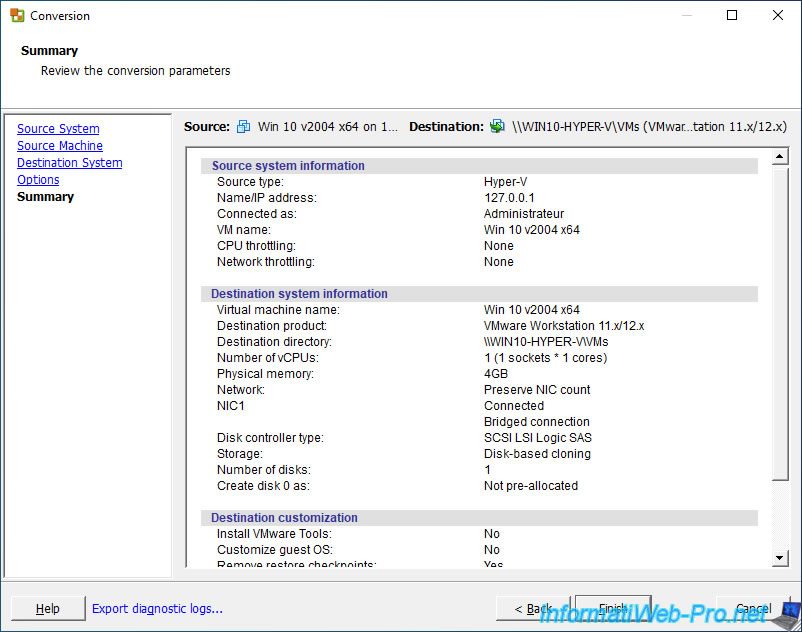Click the Physical memory label
Image resolution: width=802 pixels, height=632 pixels.
pyautogui.click(x=265, y=374)
